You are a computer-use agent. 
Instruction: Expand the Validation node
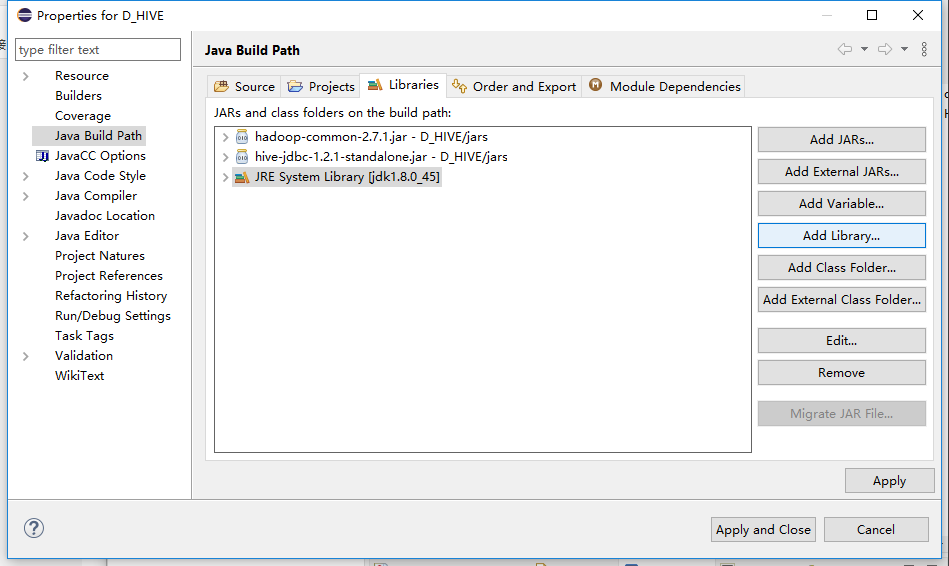[x=25, y=356]
